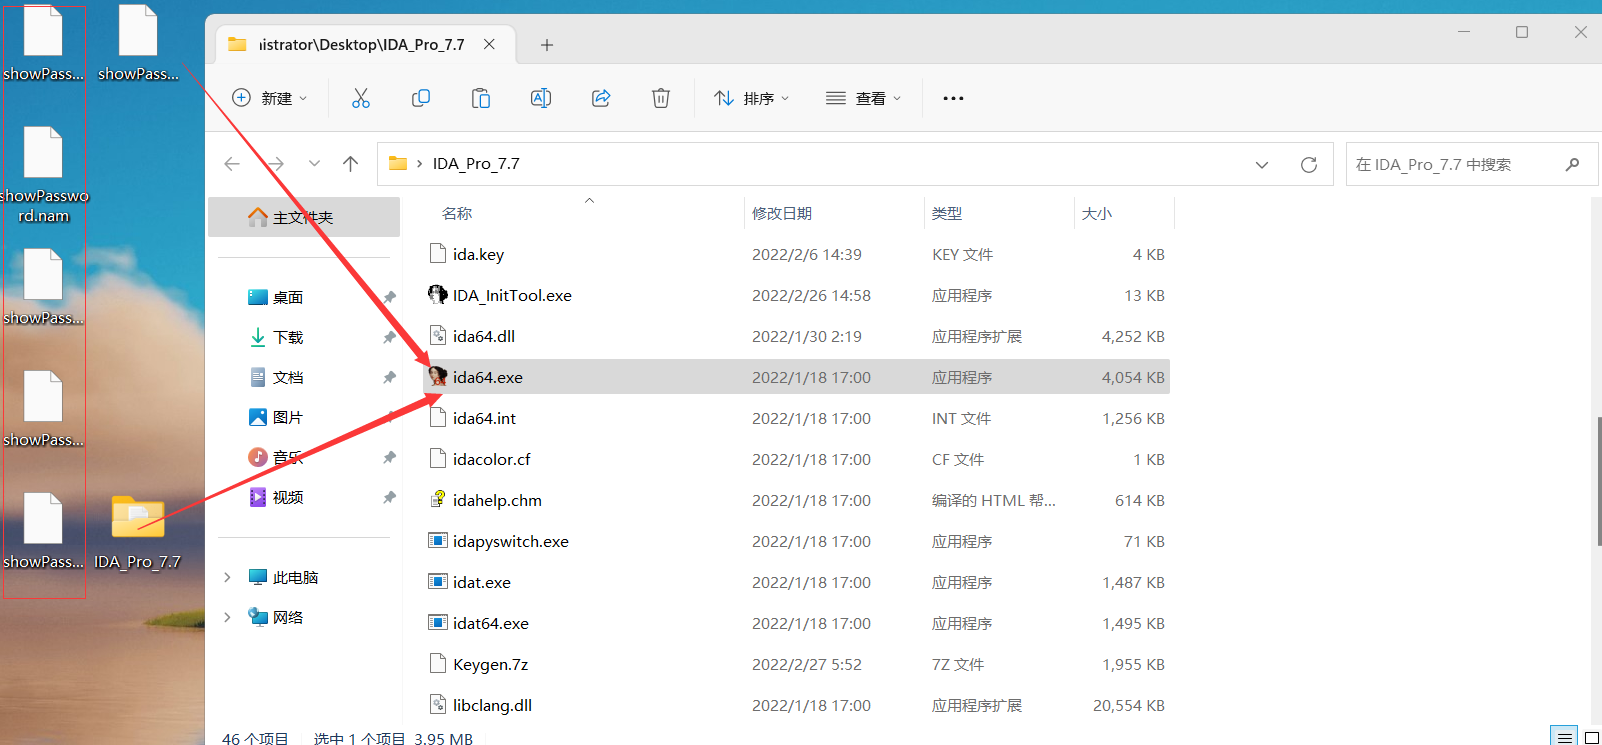The width and height of the screenshot is (1602, 745).
Task: Click the IDA_Pro_7.7 folder on desktop
Action: click(x=138, y=532)
